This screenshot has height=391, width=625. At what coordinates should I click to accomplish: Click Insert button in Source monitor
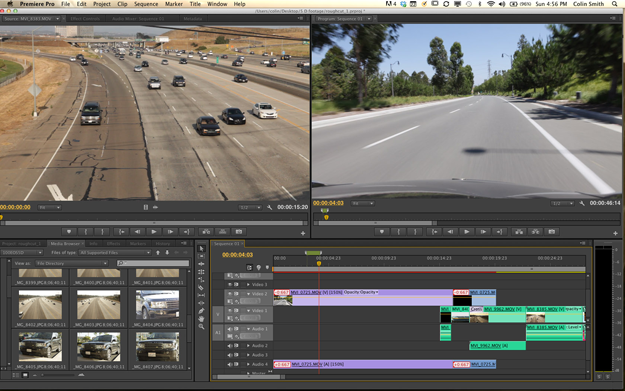click(206, 232)
